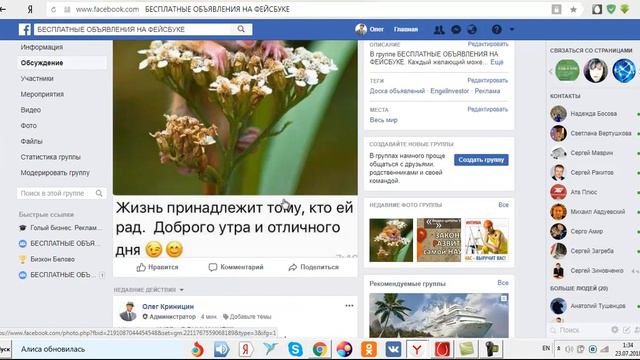This screenshot has height=360, width=640.
Task: View all recommended groups Все
Action: click(x=503, y=283)
